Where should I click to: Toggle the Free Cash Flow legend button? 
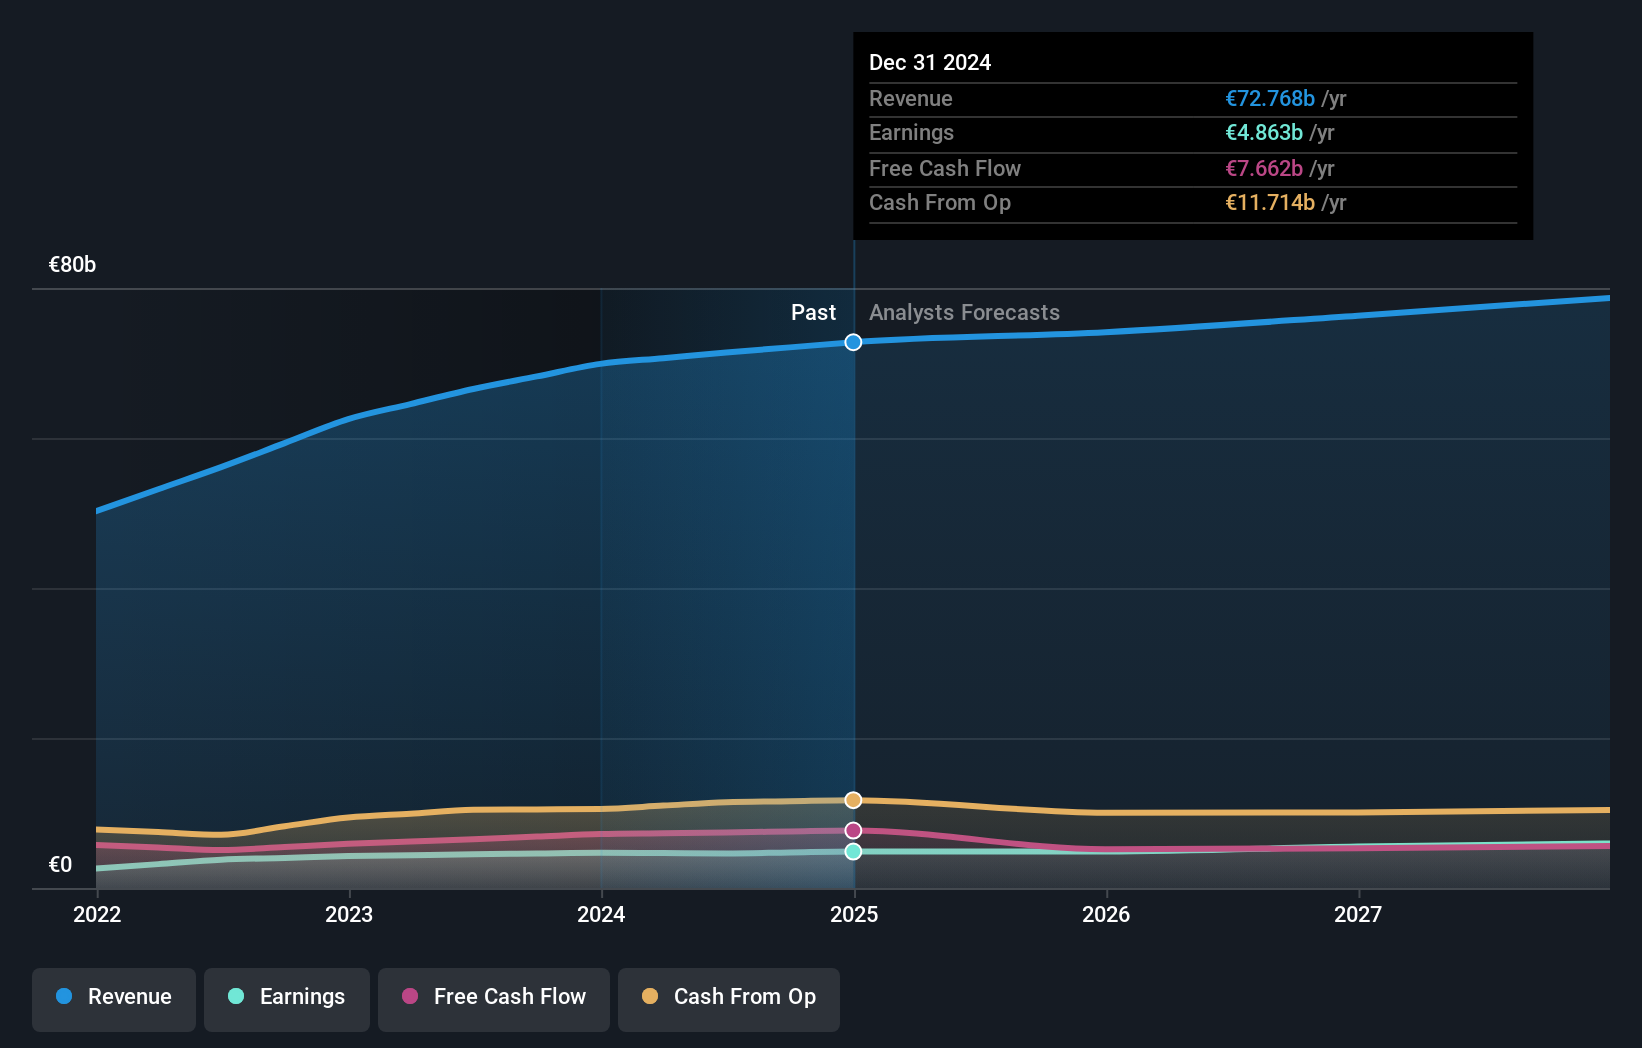(494, 999)
